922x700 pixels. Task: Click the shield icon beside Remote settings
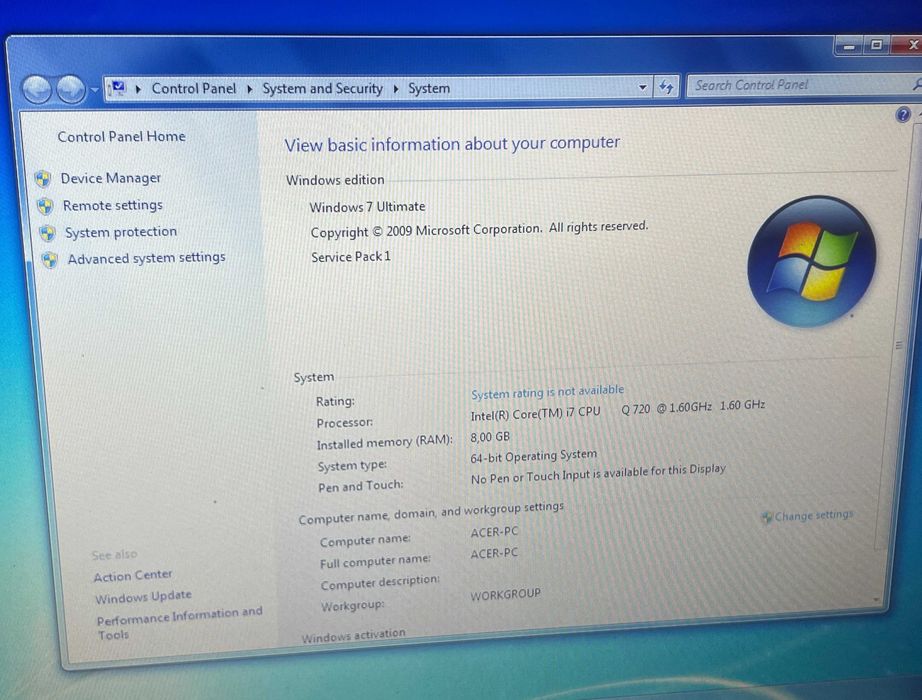(45, 206)
